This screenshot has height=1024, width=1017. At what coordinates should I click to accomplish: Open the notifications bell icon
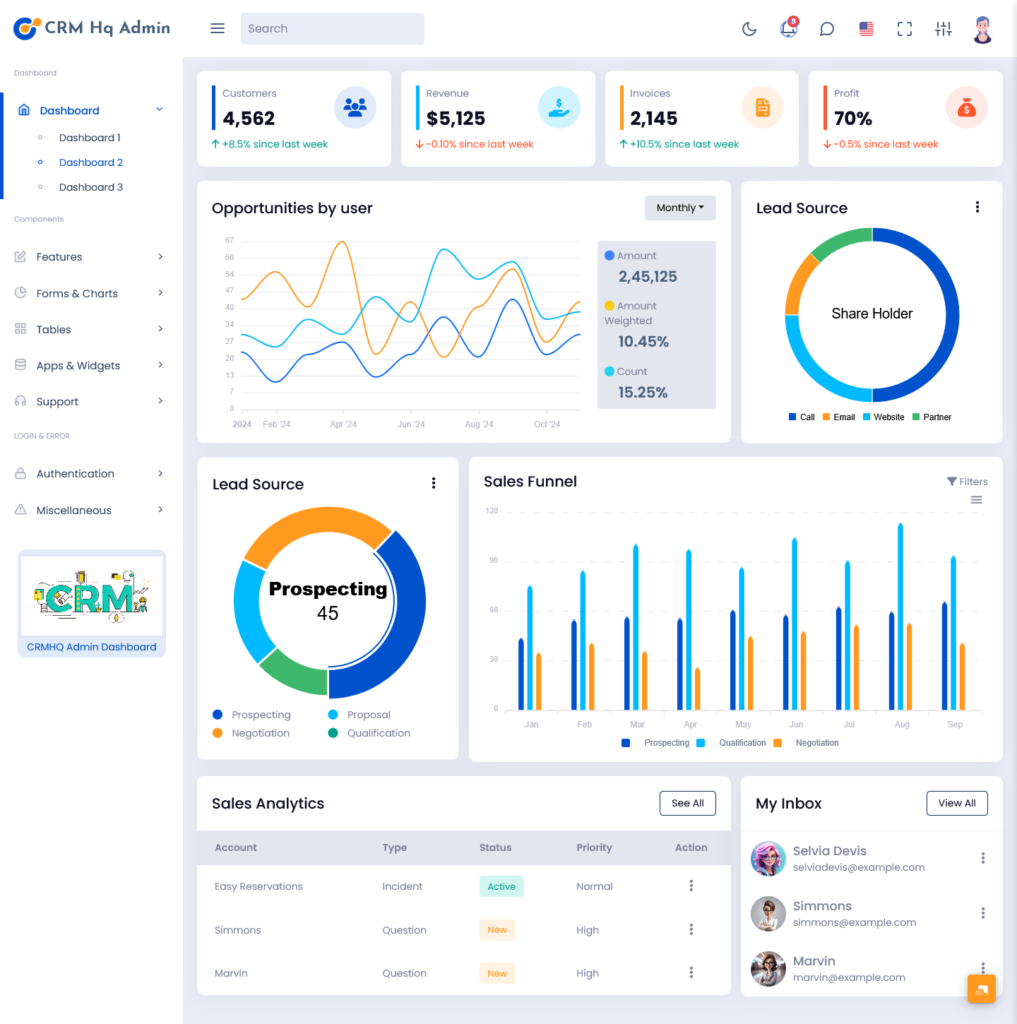point(788,29)
